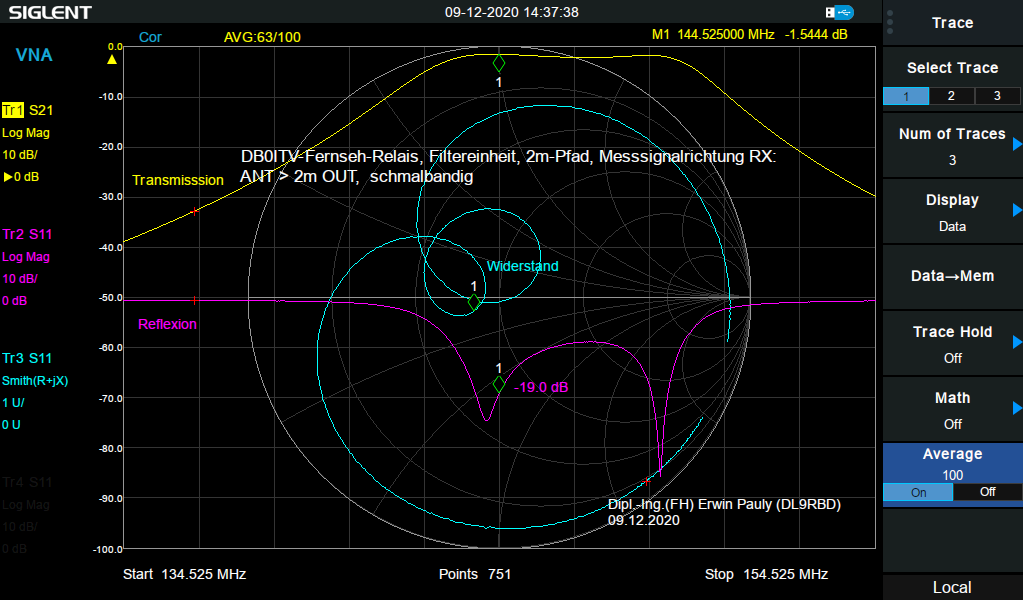Viewport: 1023px width, 600px height.
Task: Click the date and time display
Action: (x=512, y=12)
